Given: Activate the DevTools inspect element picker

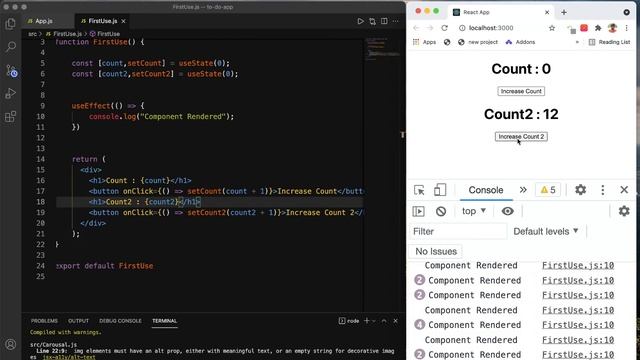Looking at the screenshot, I should pos(419,190).
